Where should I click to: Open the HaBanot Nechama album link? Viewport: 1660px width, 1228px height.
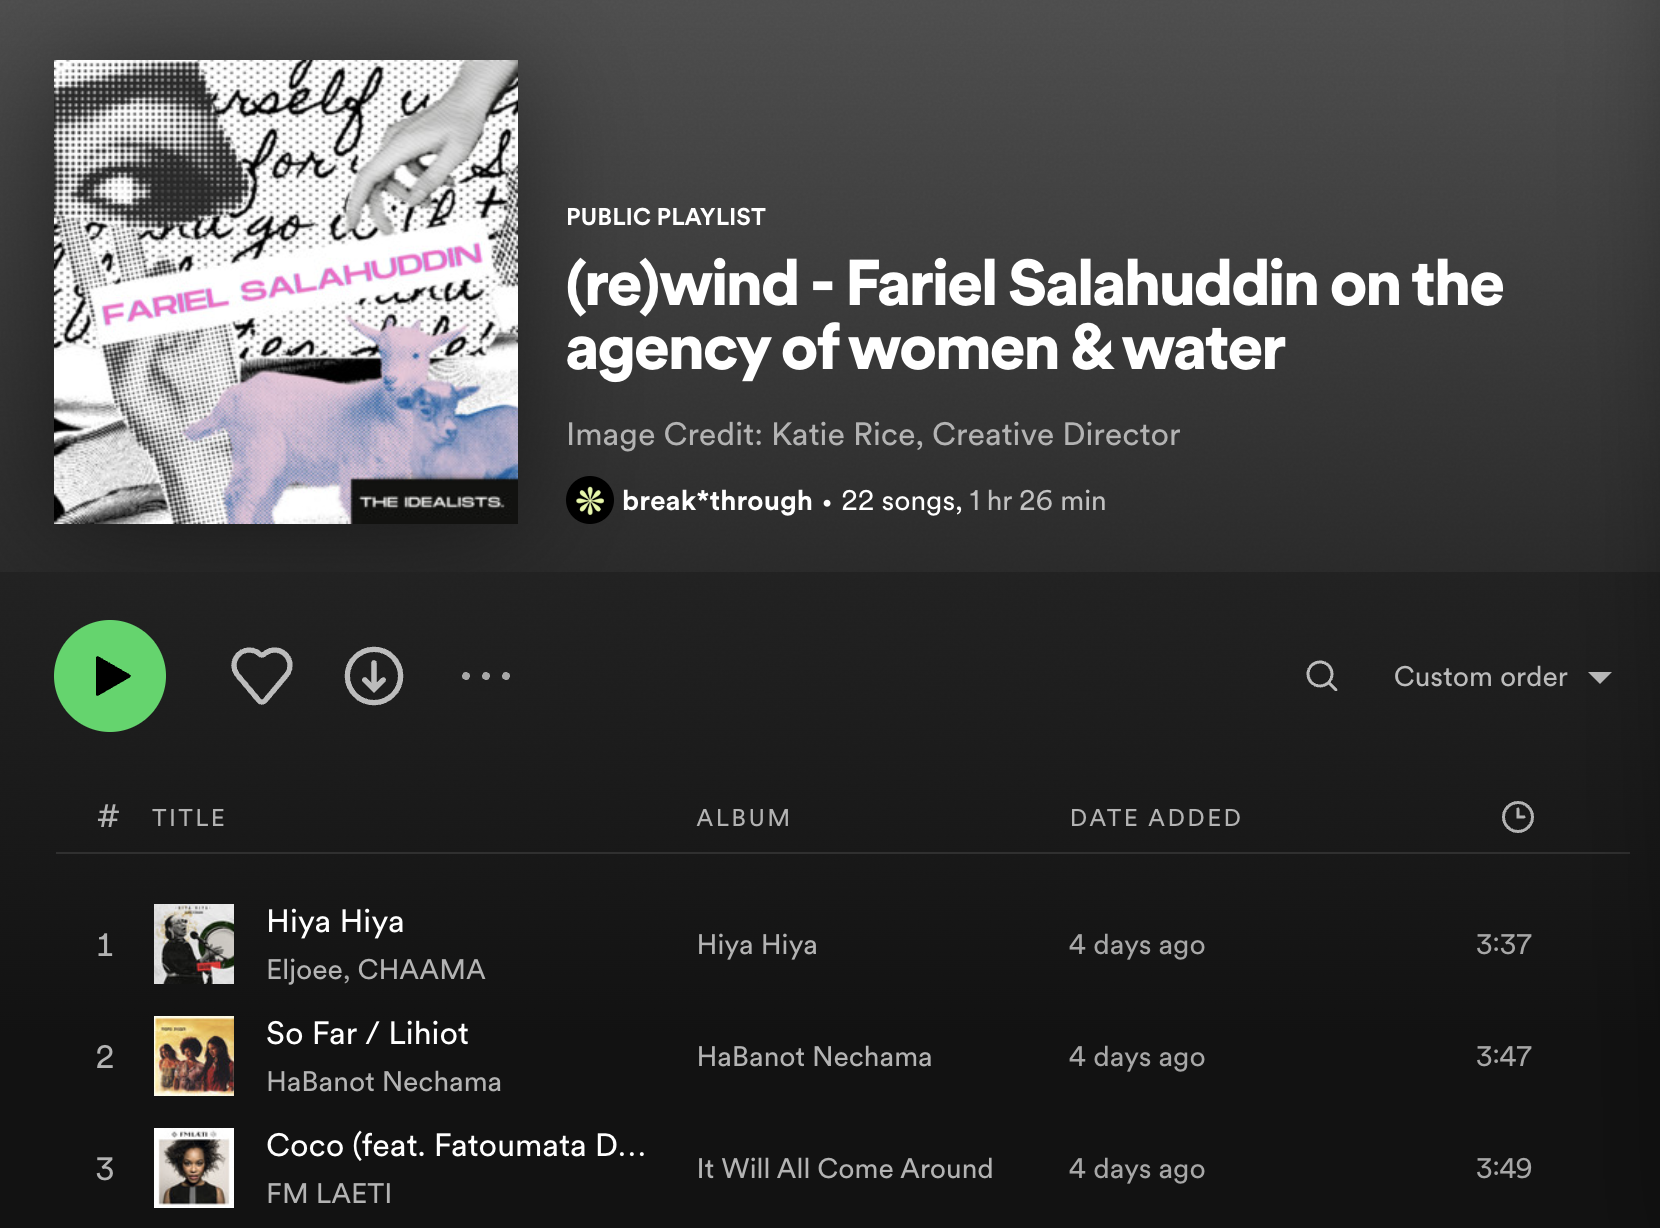pyautogui.click(x=814, y=1057)
